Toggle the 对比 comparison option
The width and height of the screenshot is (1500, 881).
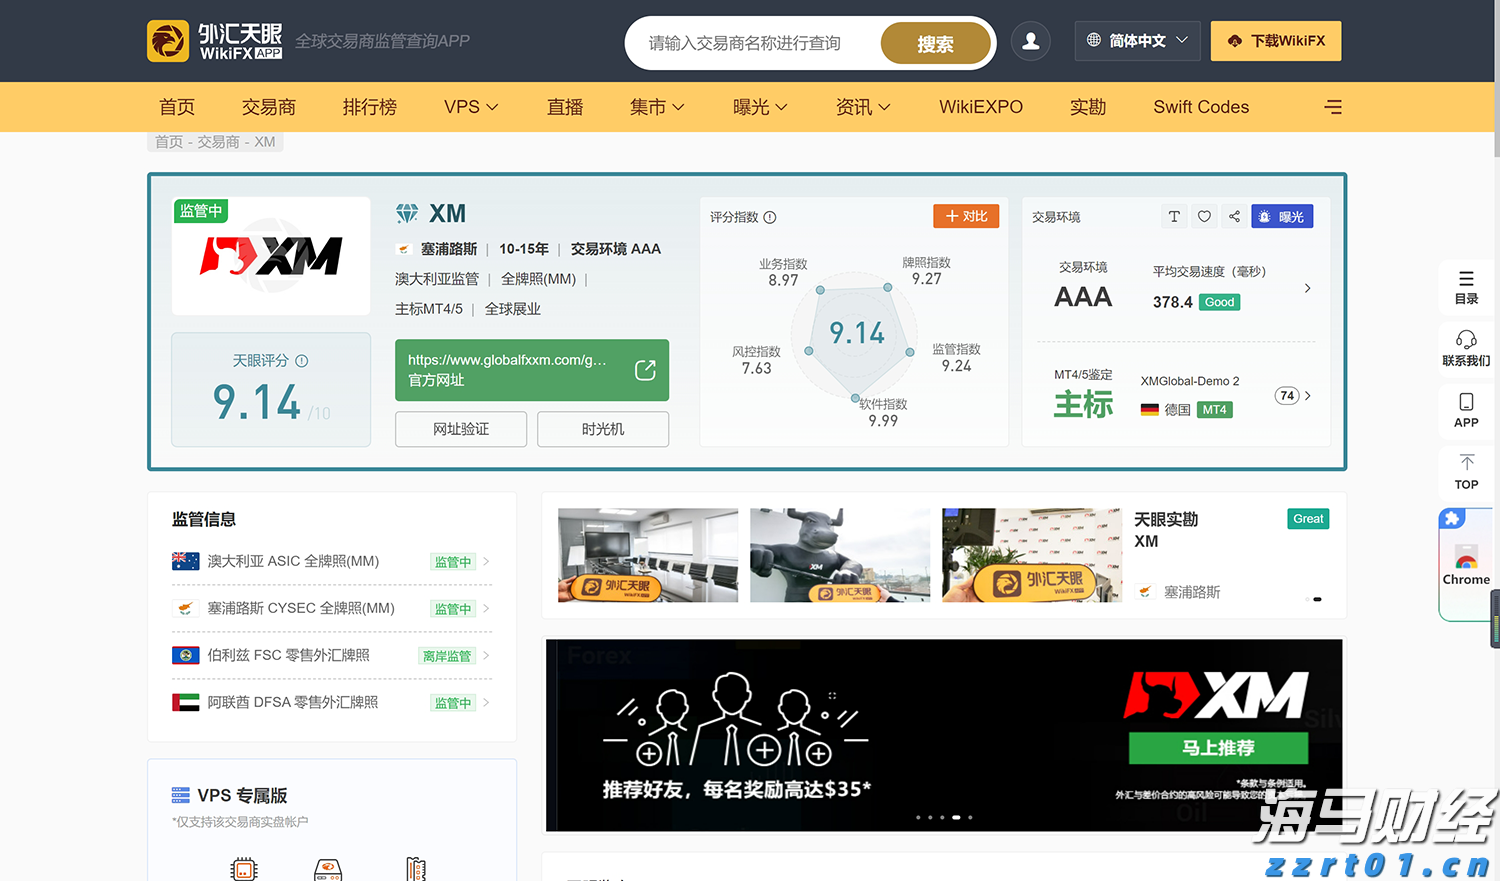point(965,216)
